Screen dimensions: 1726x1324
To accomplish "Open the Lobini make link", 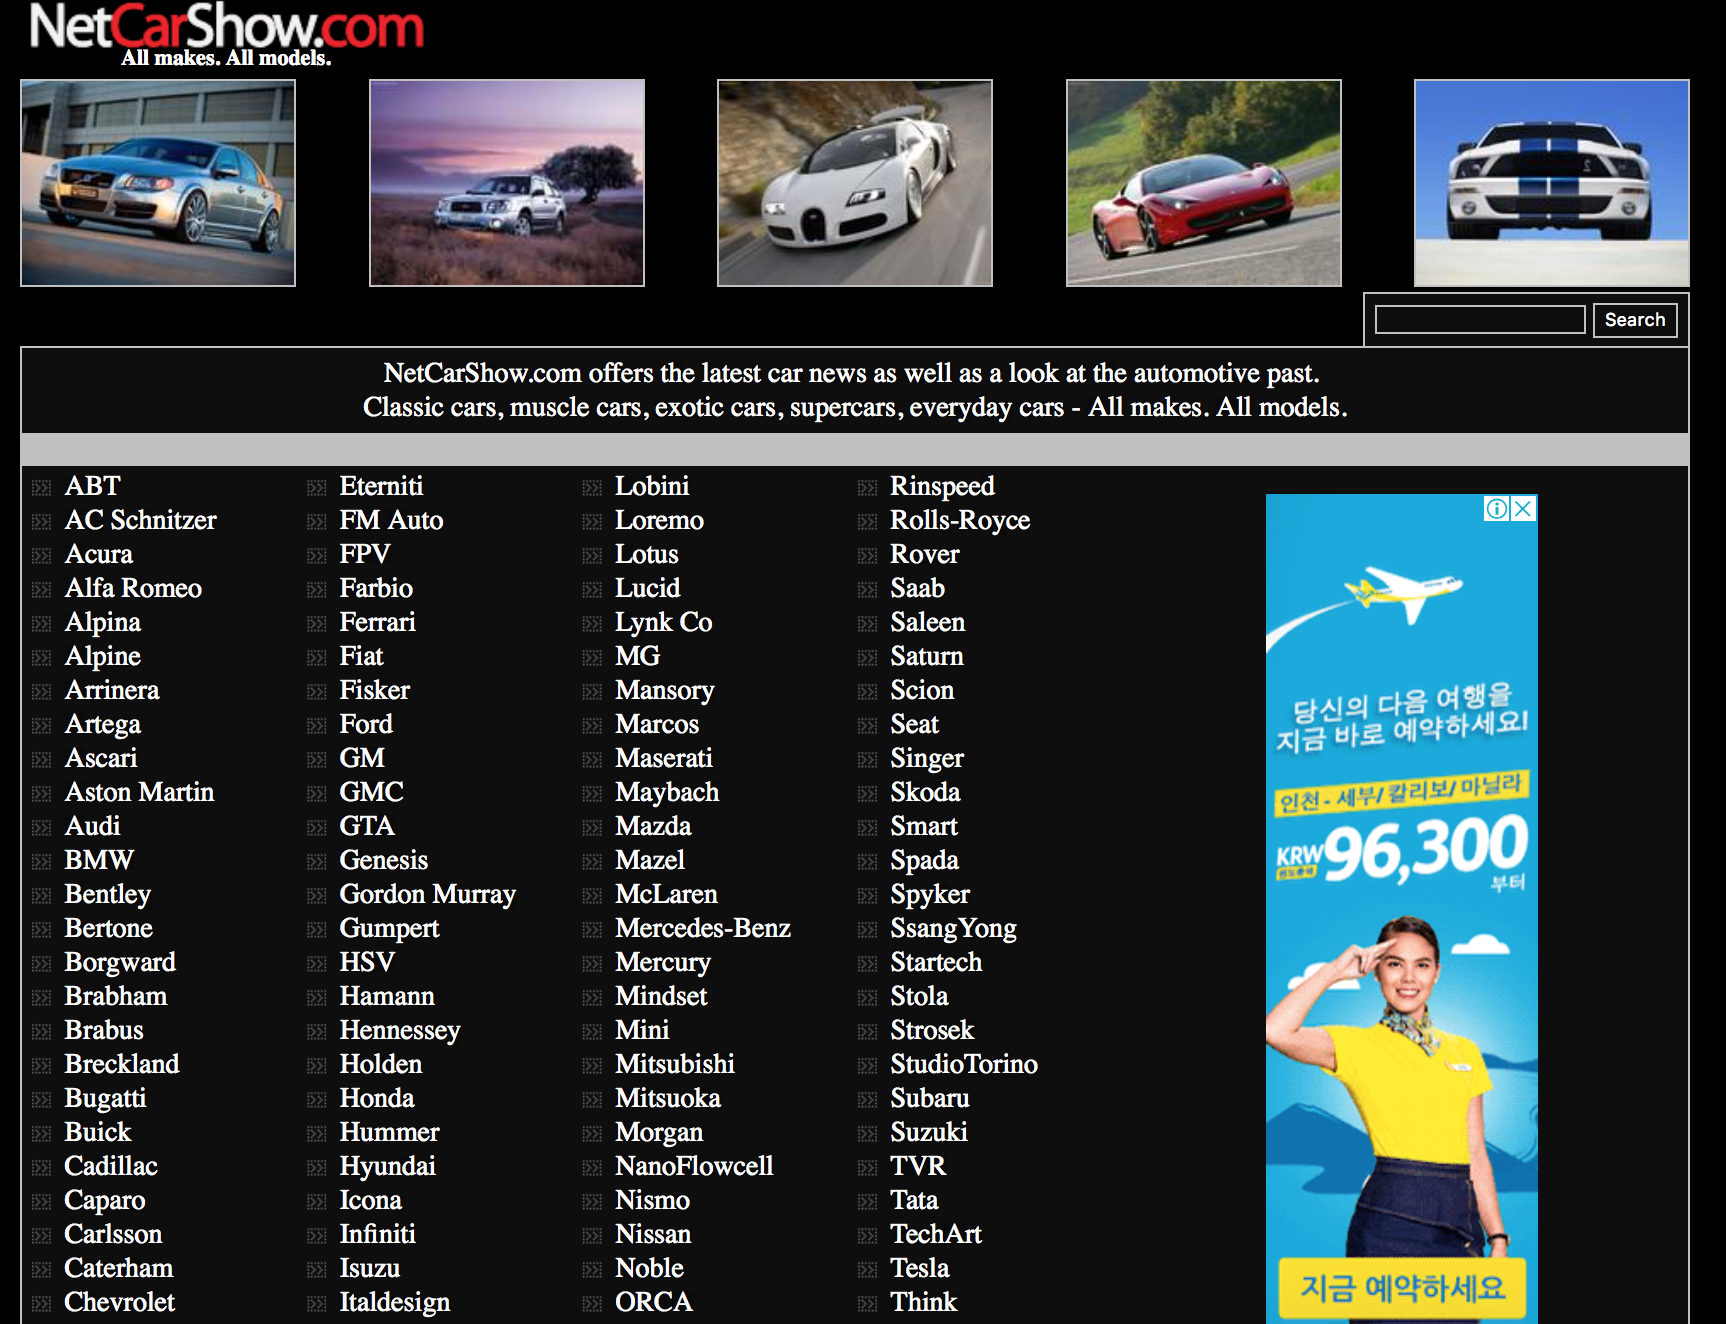I will click(x=652, y=486).
